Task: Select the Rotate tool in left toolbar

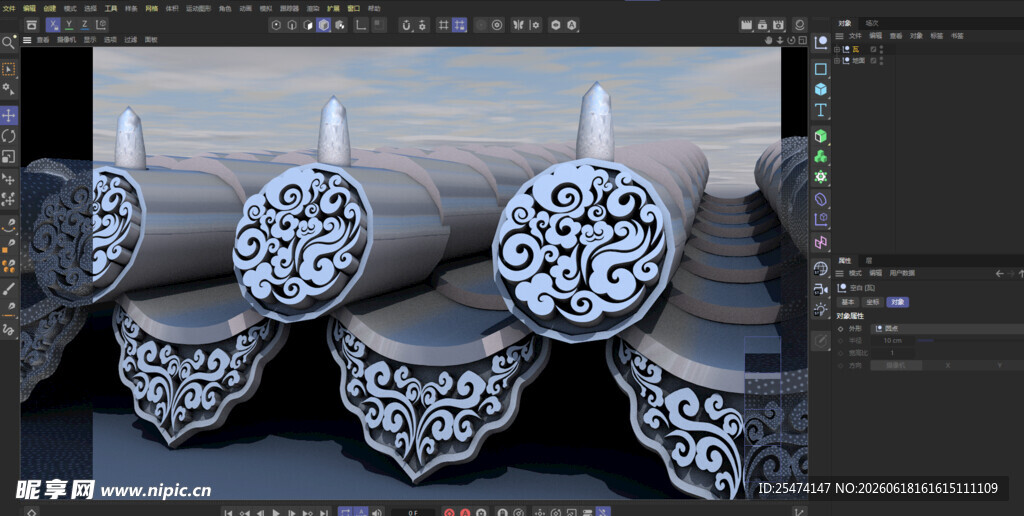Action: pyautogui.click(x=8, y=136)
